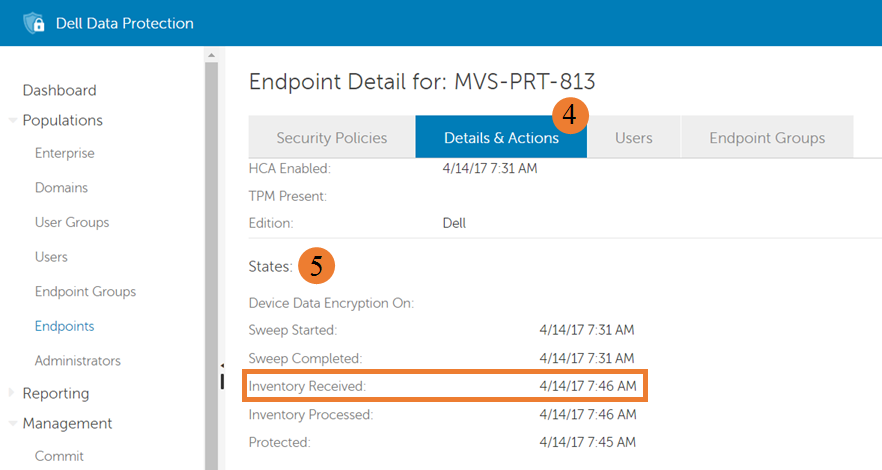Open the Dashboard page
The image size is (882, 470).
(x=59, y=90)
